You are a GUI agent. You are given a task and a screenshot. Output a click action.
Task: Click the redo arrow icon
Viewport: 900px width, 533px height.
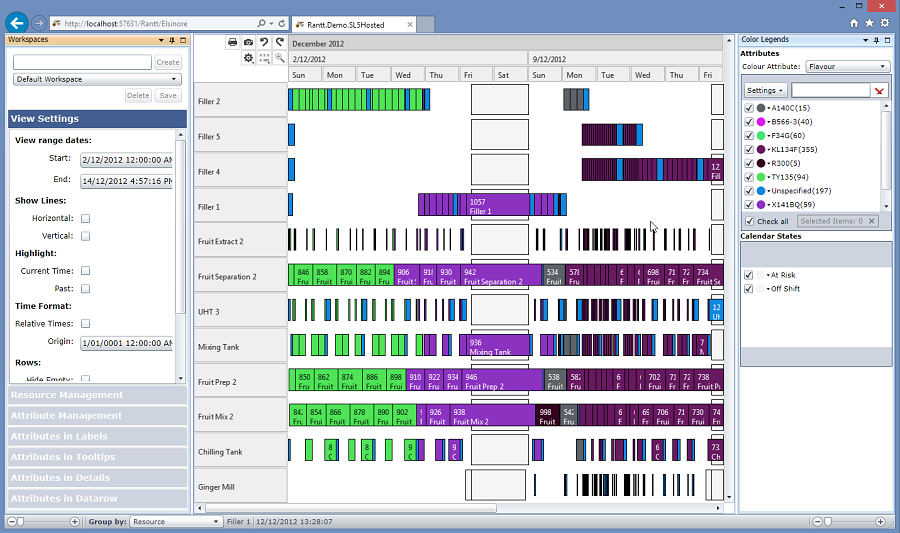tap(279, 42)
